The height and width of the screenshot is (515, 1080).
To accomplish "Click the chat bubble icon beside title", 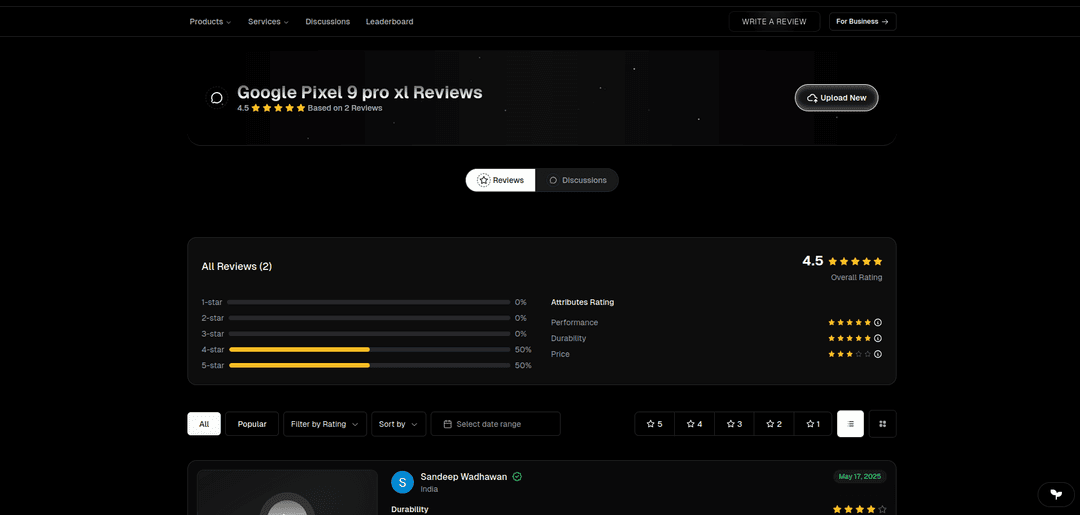I will tap(216, 98).
